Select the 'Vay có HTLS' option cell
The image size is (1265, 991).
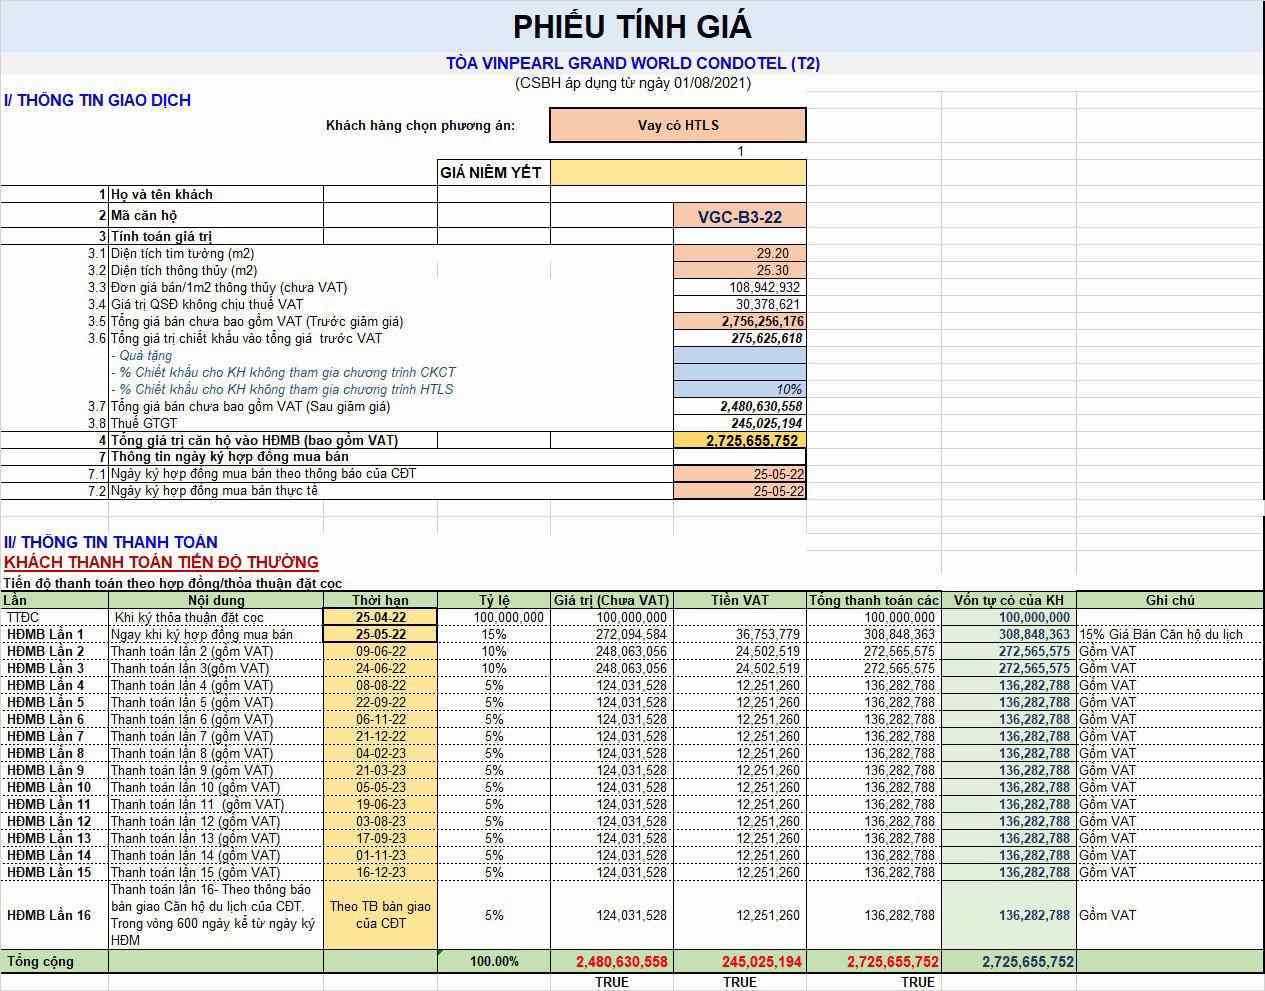point(678,125)
